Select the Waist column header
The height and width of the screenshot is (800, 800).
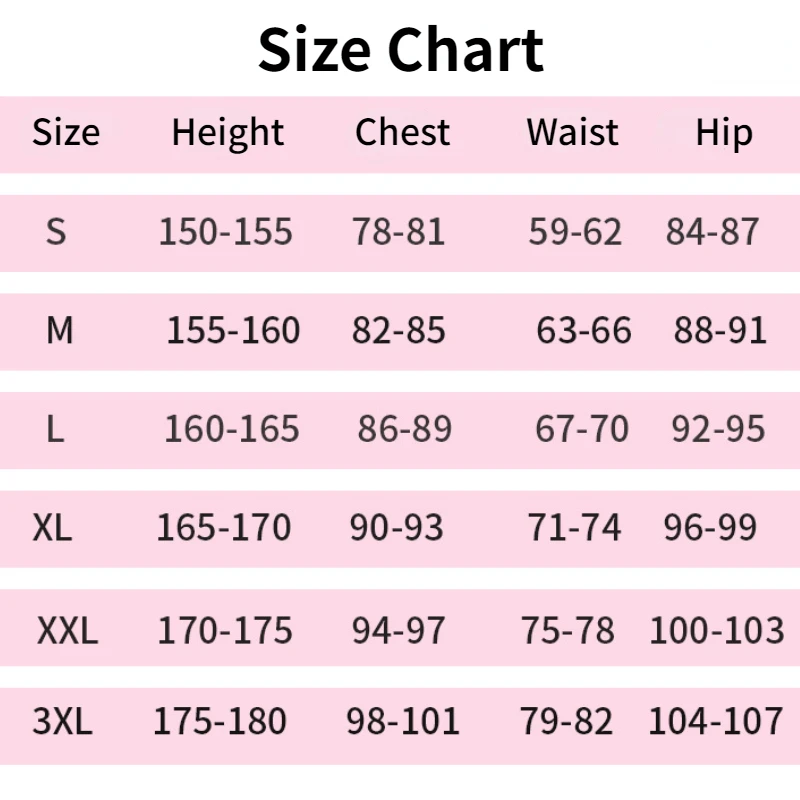click(x=573, y=133)
